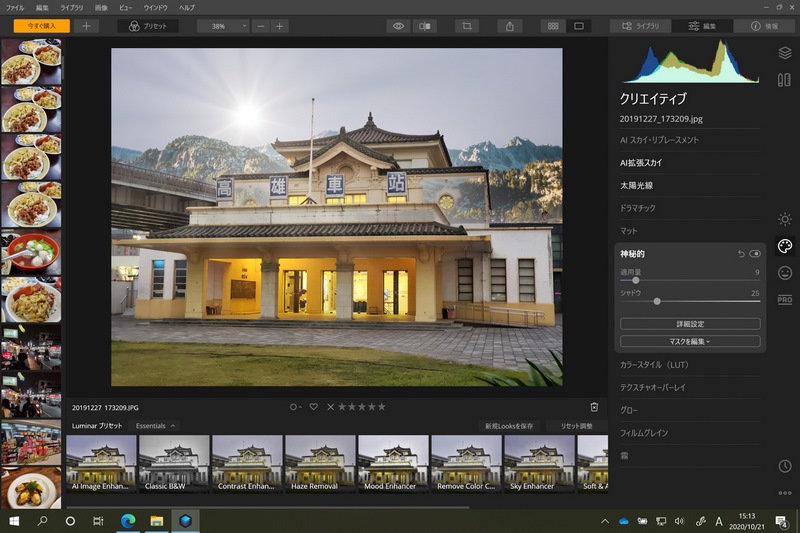Open the Canvas tools icon

pos(784,80)
